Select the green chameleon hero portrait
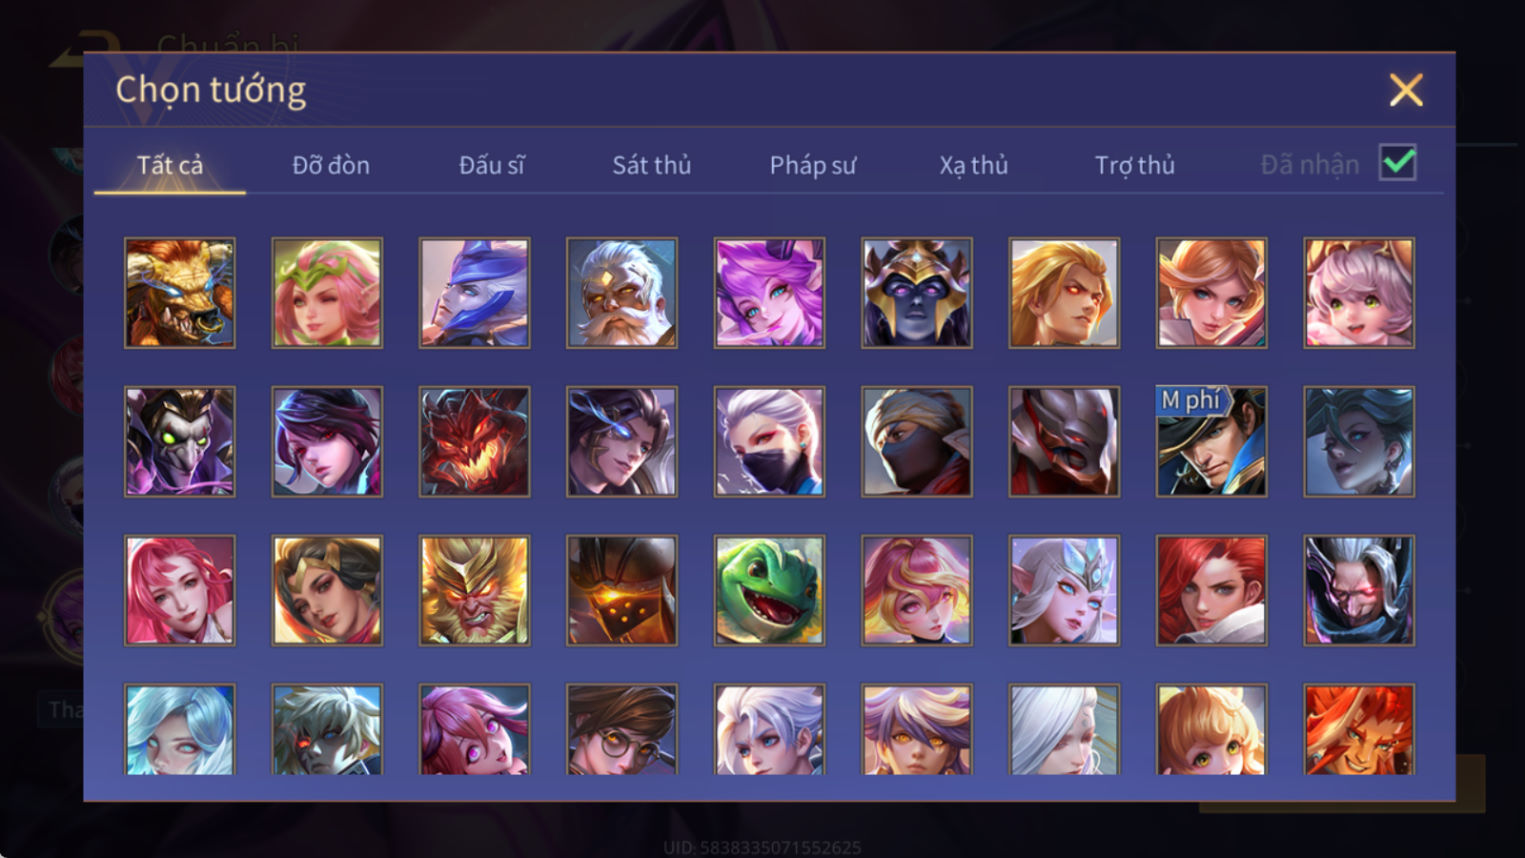 click(x=769, y=590)
